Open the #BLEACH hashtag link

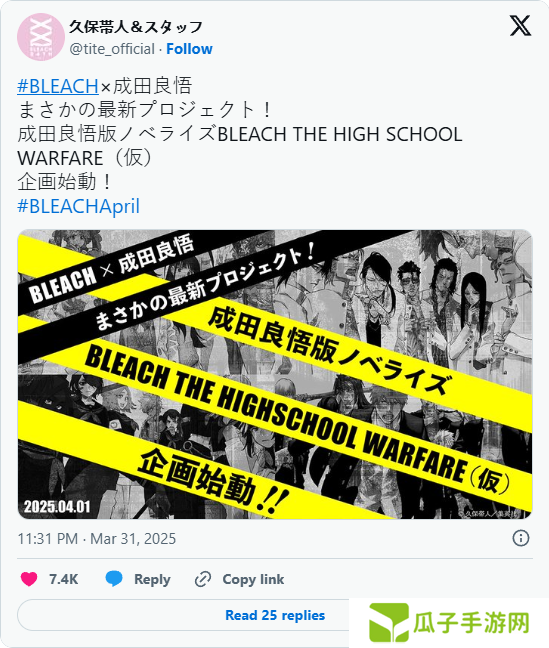click(58, 86)
